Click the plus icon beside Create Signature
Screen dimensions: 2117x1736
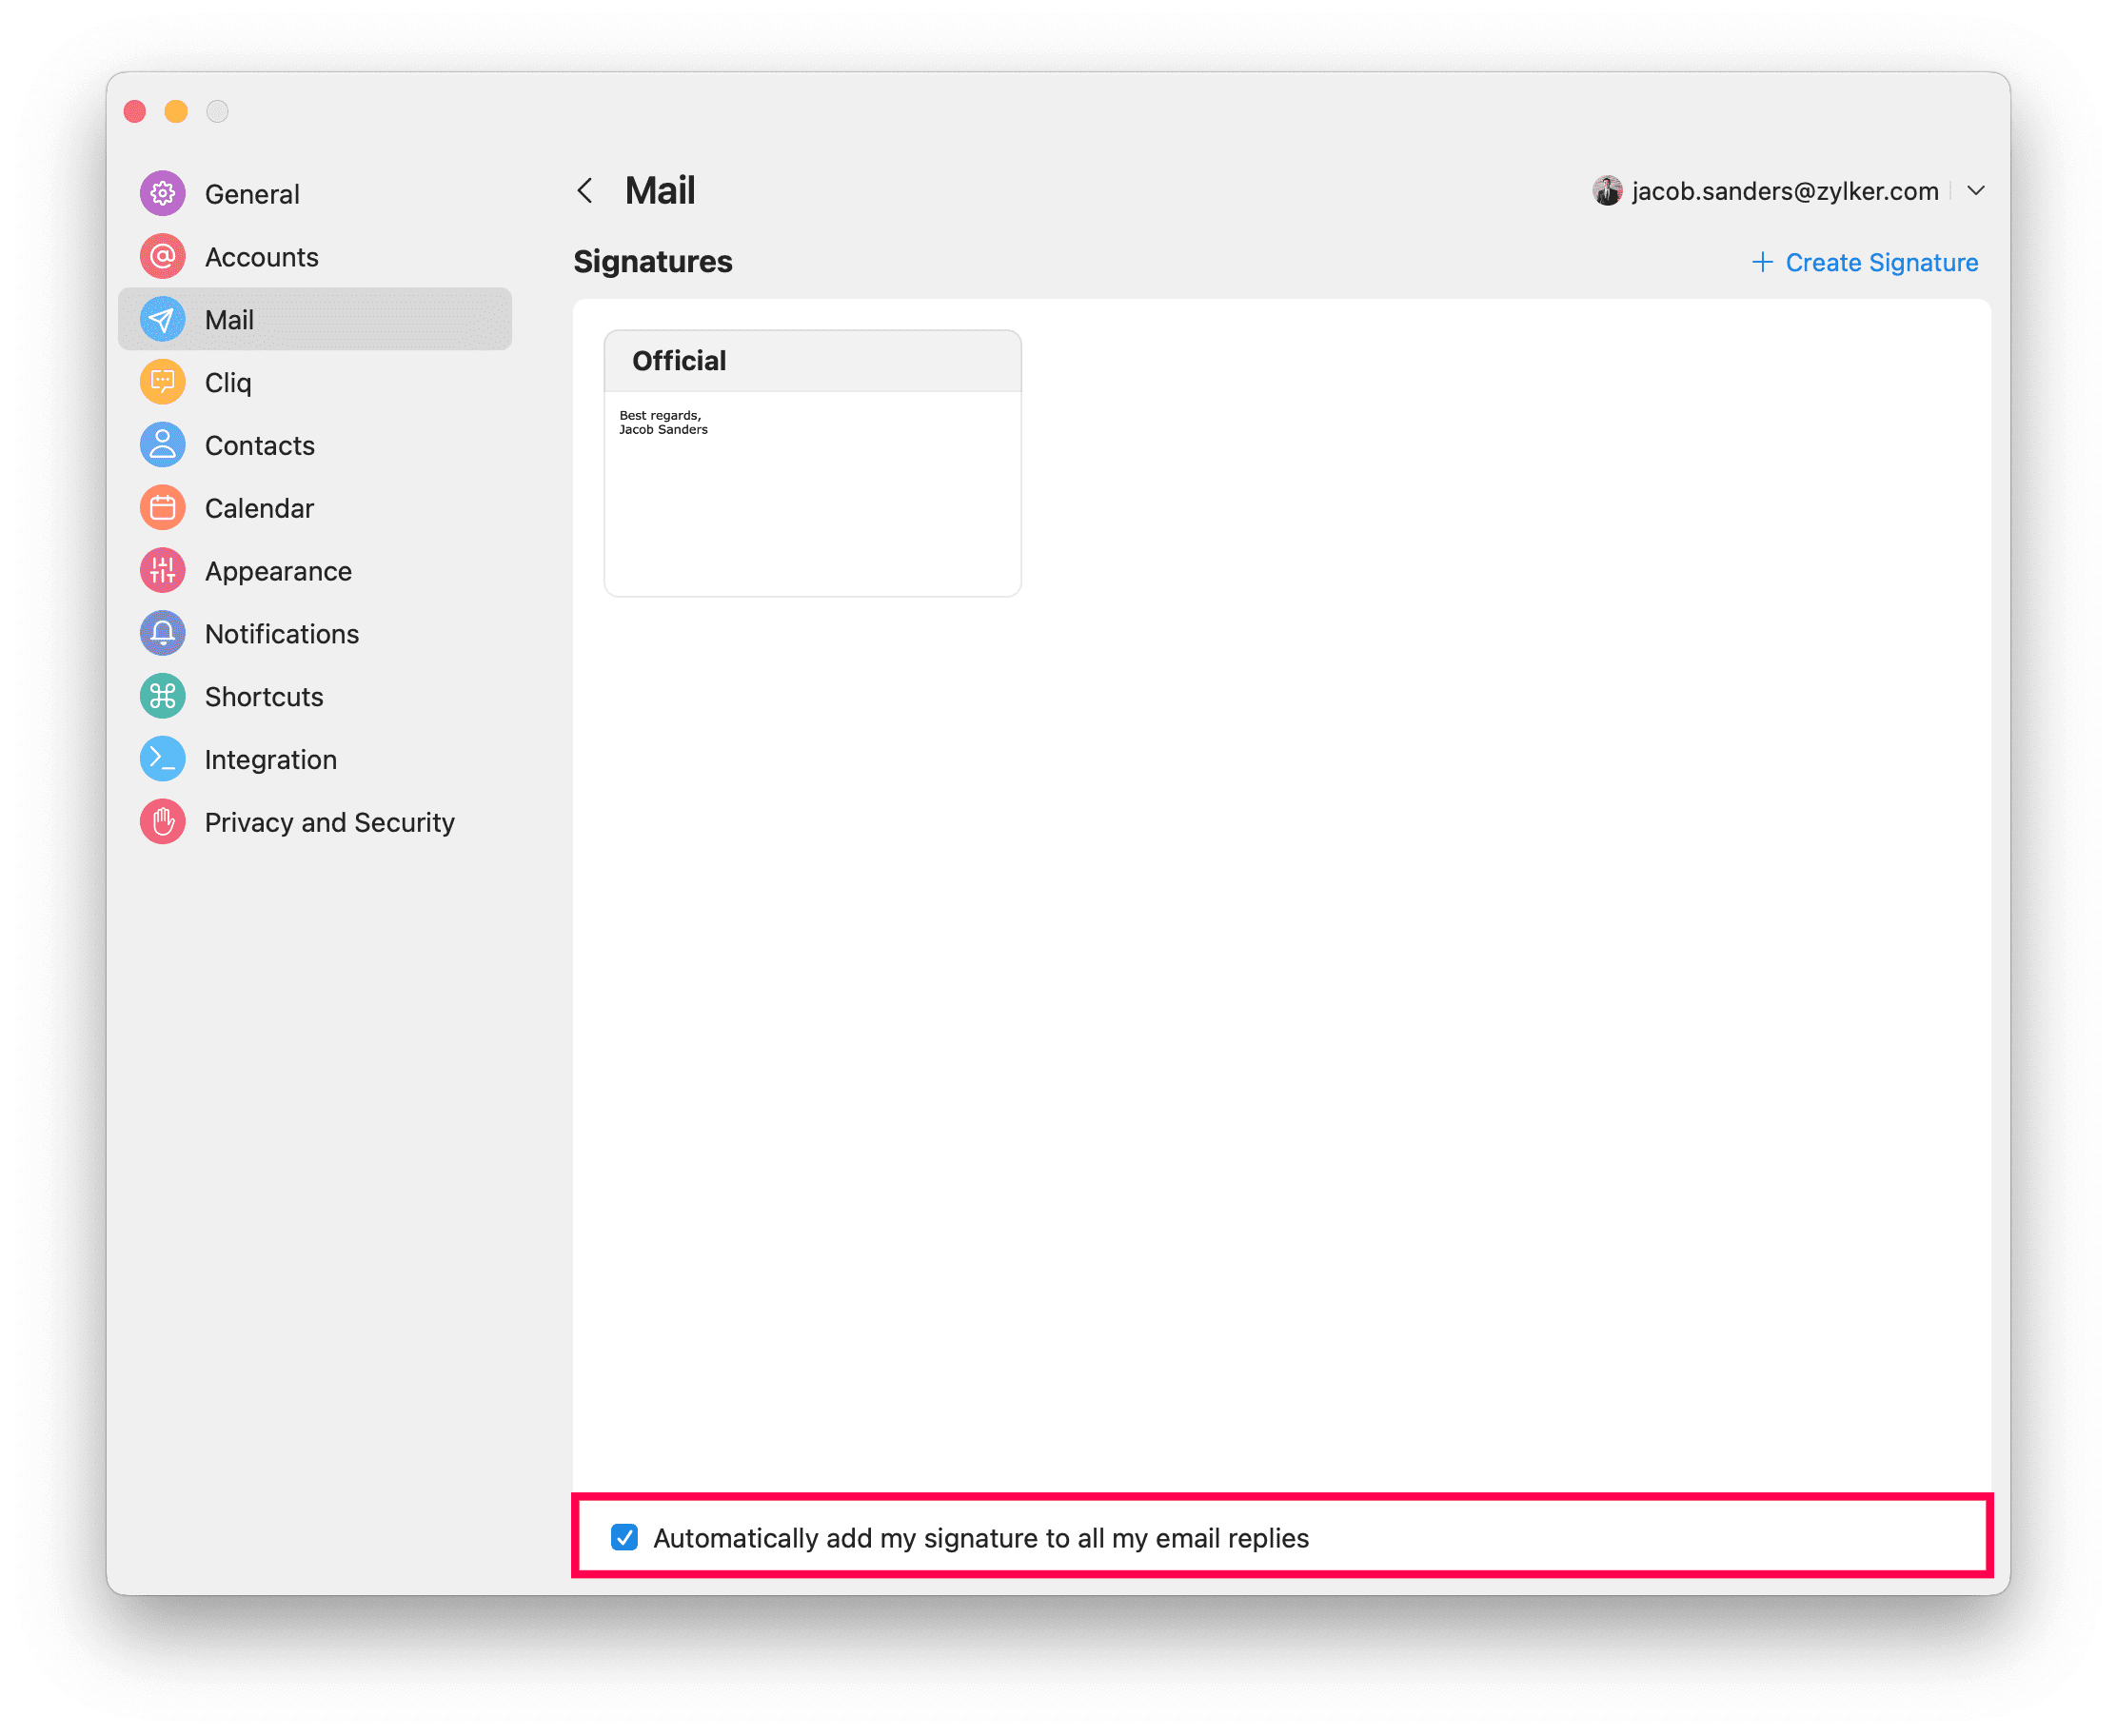coord(1762,262)
